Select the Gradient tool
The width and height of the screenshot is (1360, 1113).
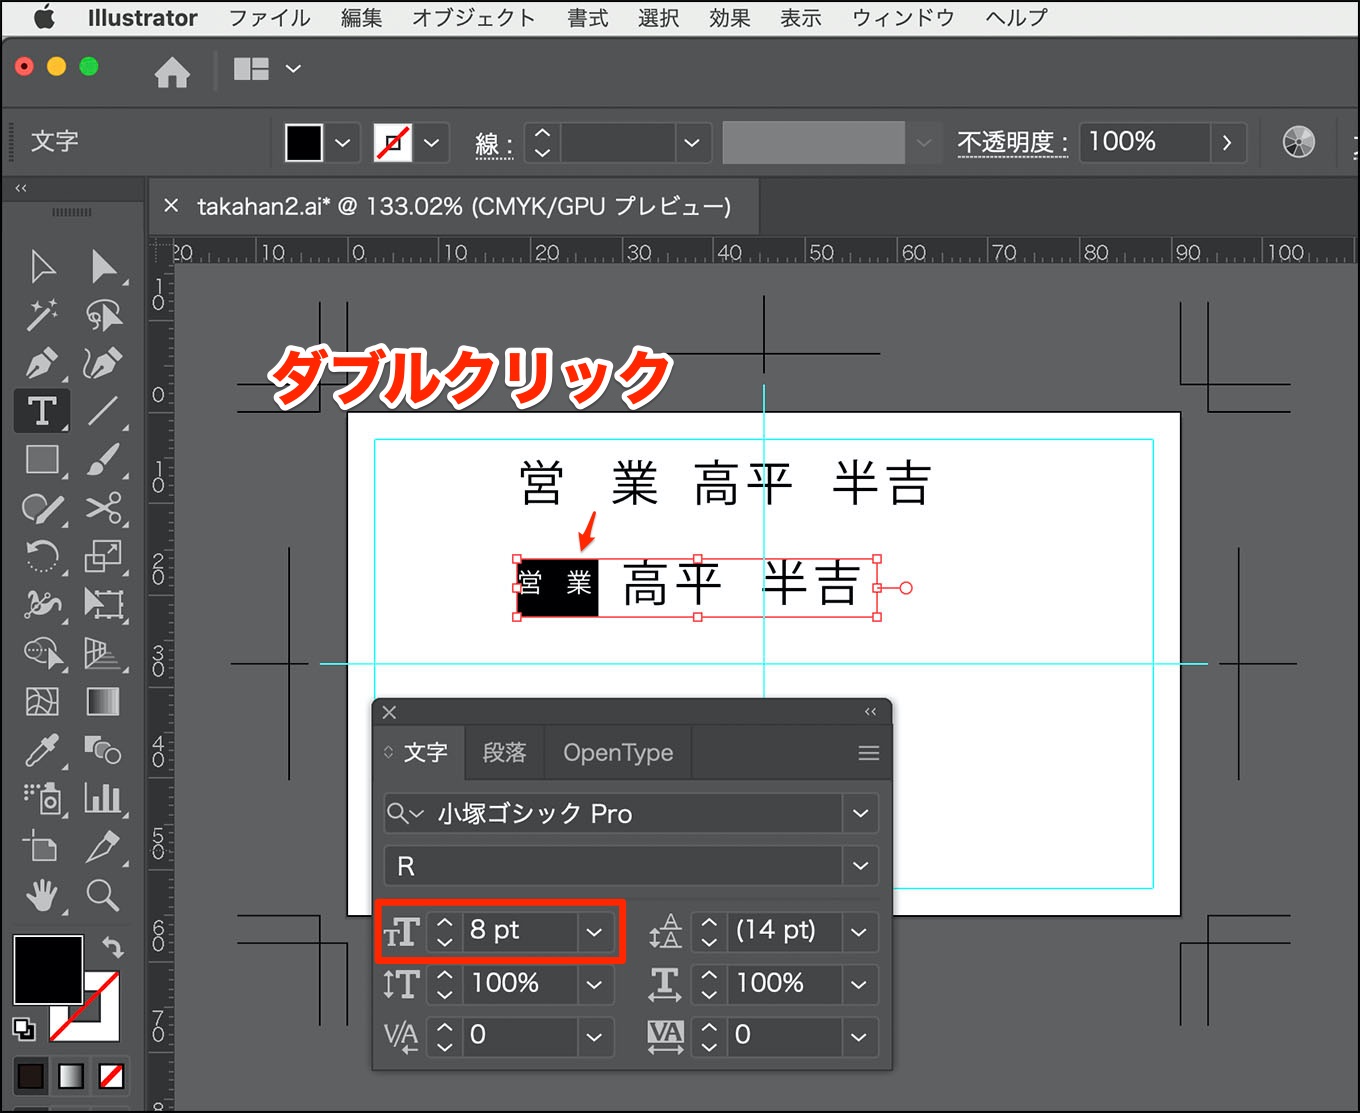[103, 701]
